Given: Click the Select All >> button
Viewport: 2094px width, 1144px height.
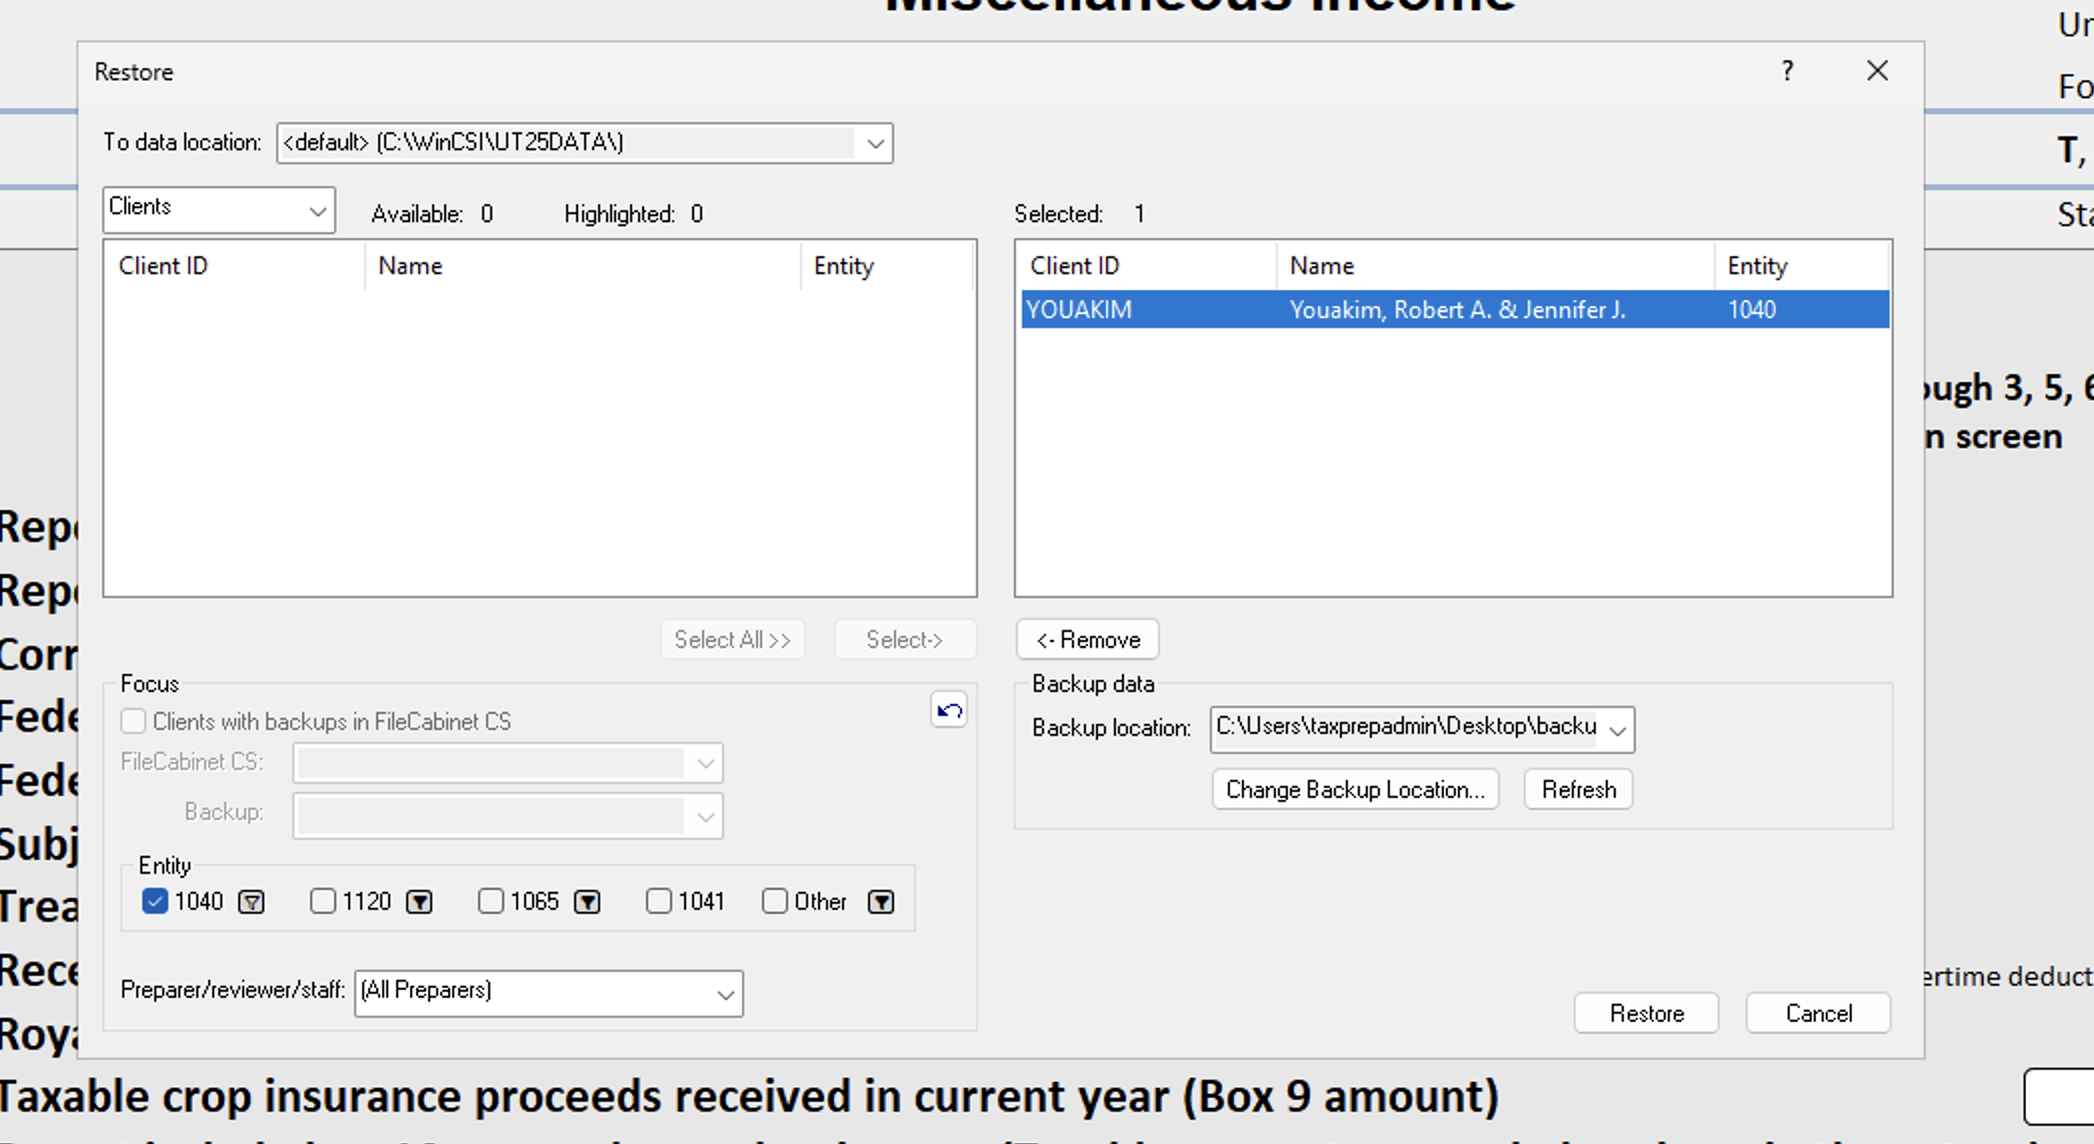Looking at the screenshot, I should (x=733, y=640).
